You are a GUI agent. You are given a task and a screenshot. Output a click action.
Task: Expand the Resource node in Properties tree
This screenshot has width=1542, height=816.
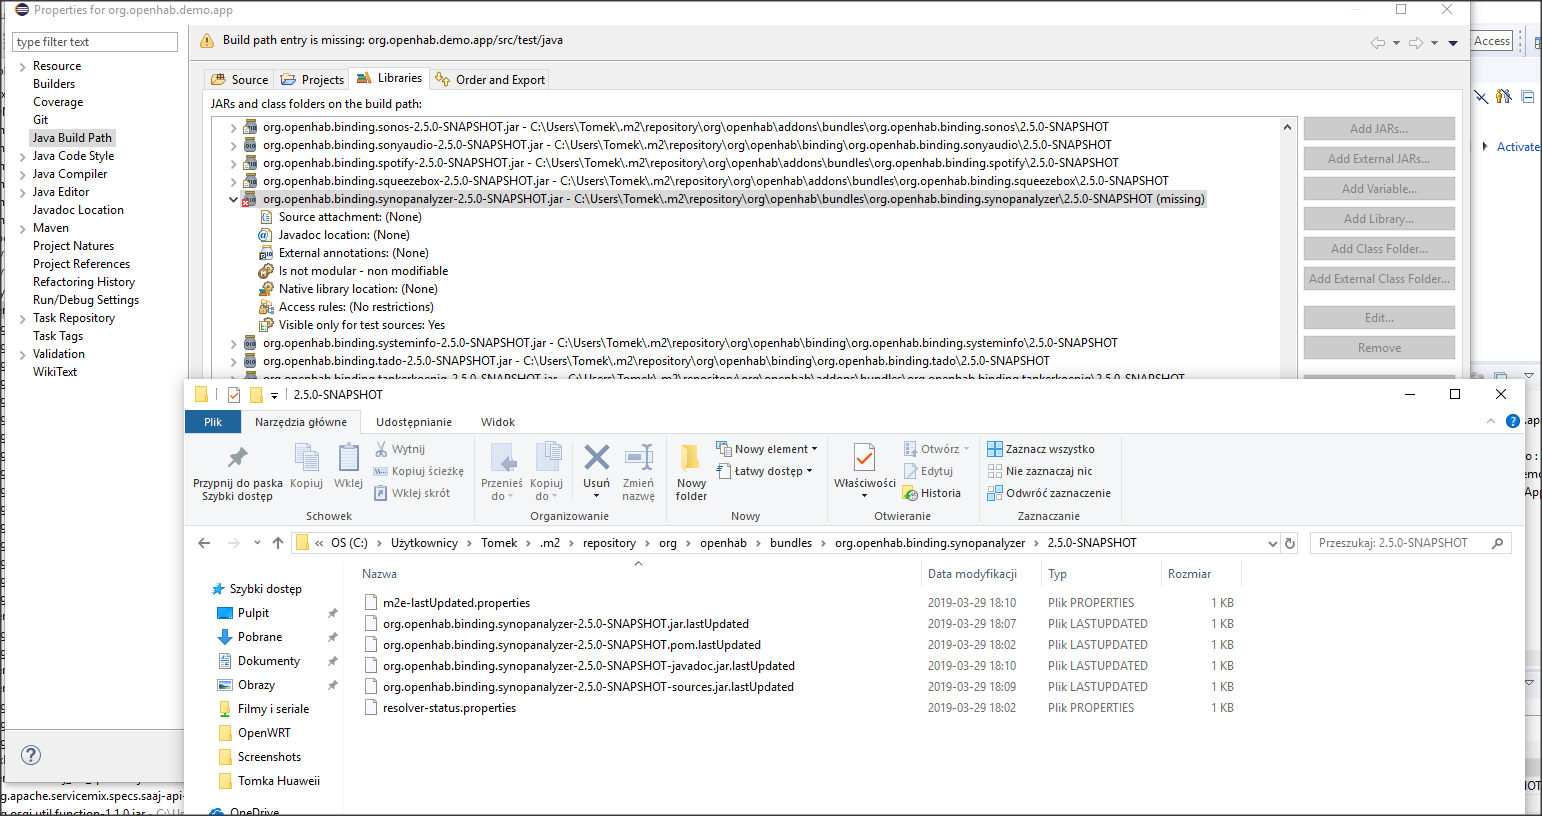22,67
